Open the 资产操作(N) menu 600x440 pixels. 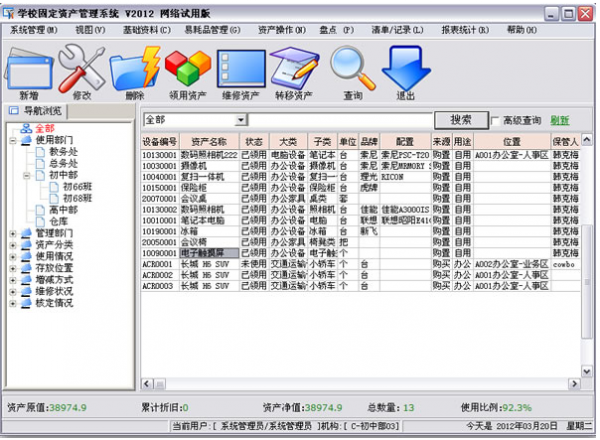tap(282, 30)
